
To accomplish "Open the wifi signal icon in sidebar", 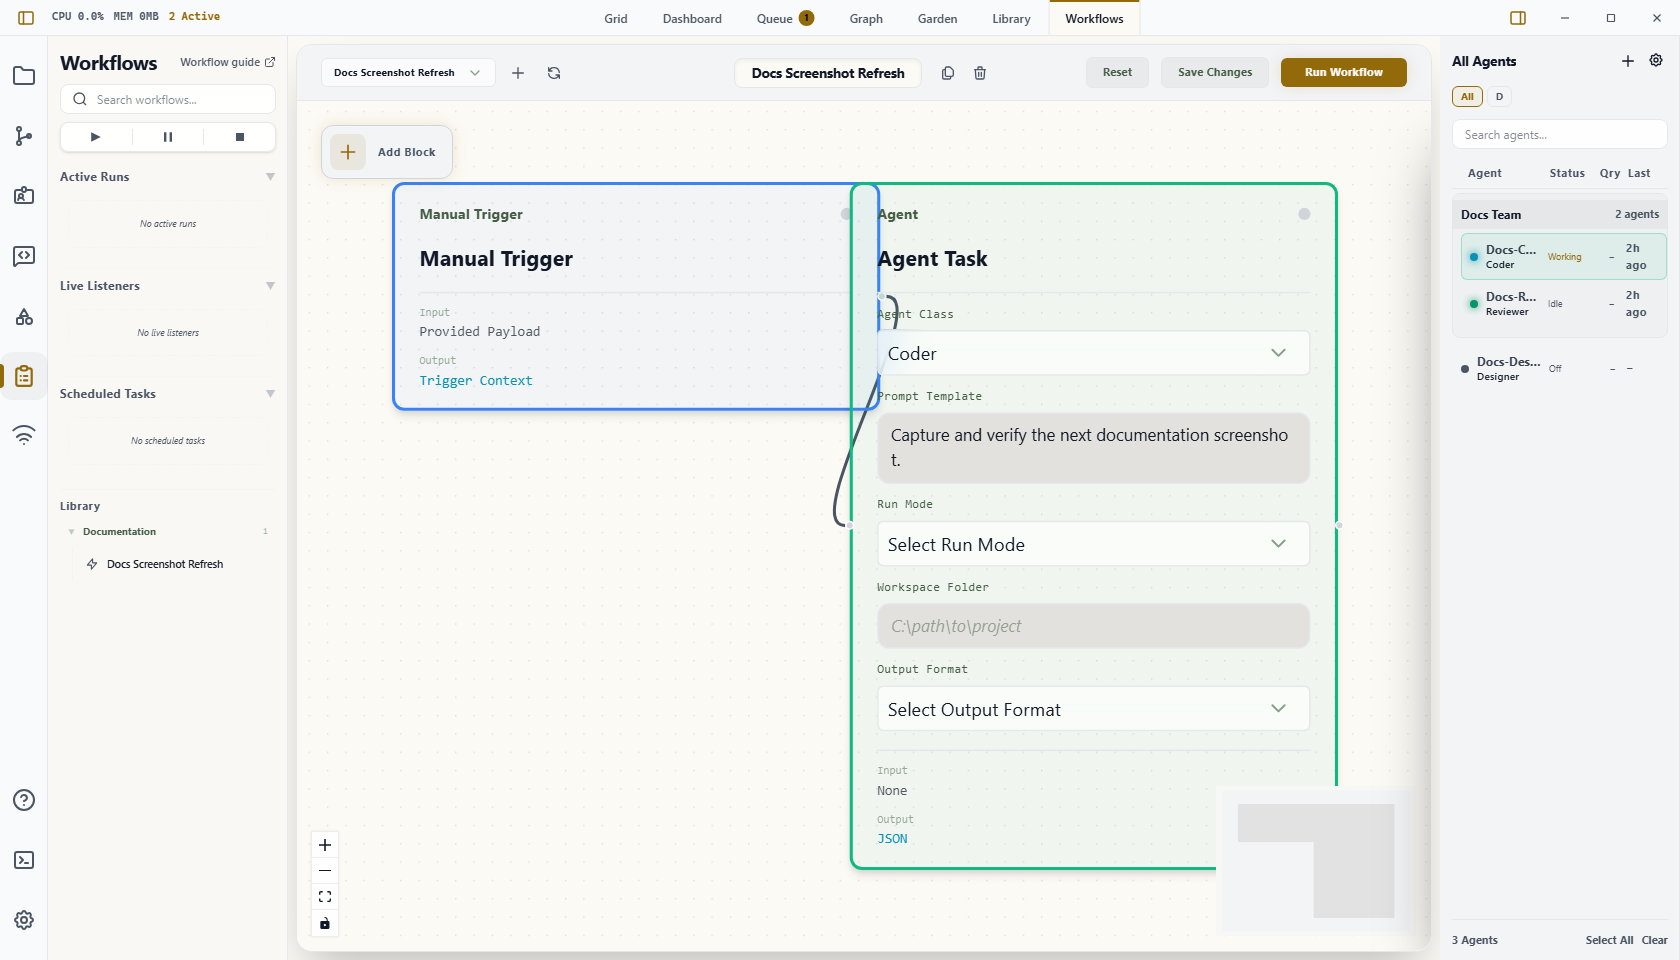I will pos(24,434).
